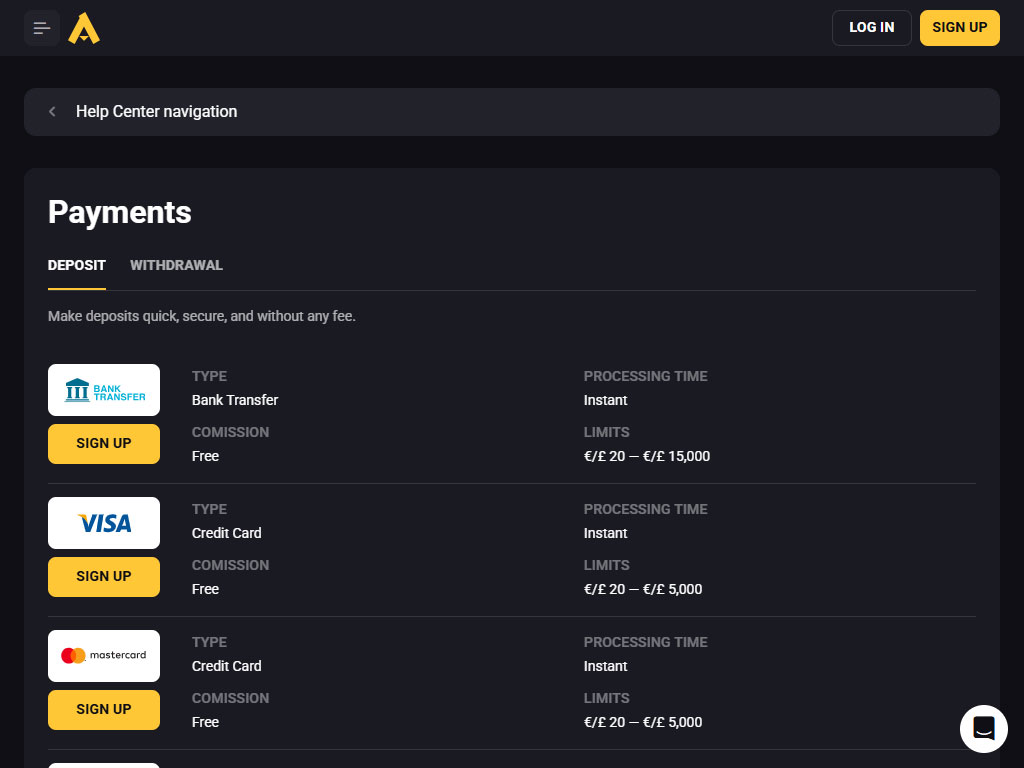This screenshot has height=768, width=1024.
Task: Expand Help Center navigation
Action: 156,112
